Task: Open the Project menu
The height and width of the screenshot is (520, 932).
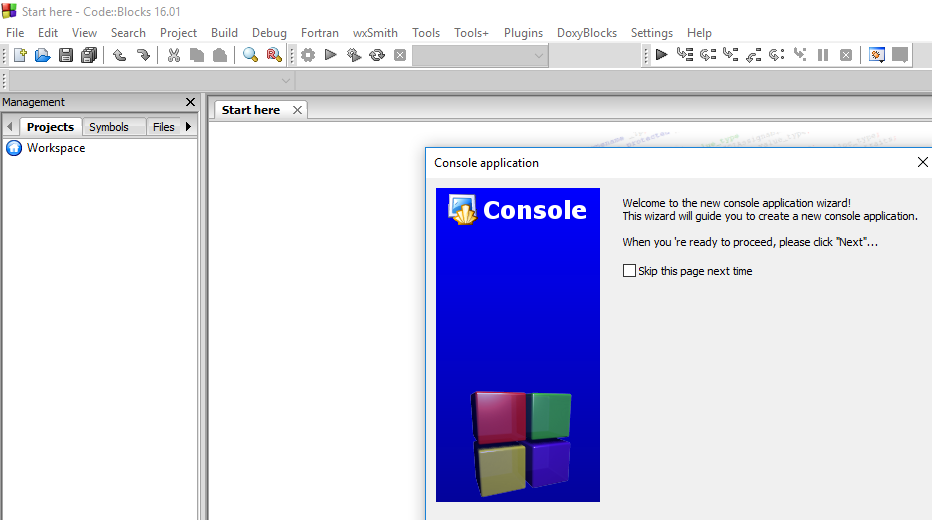Action: click(178, 33)
